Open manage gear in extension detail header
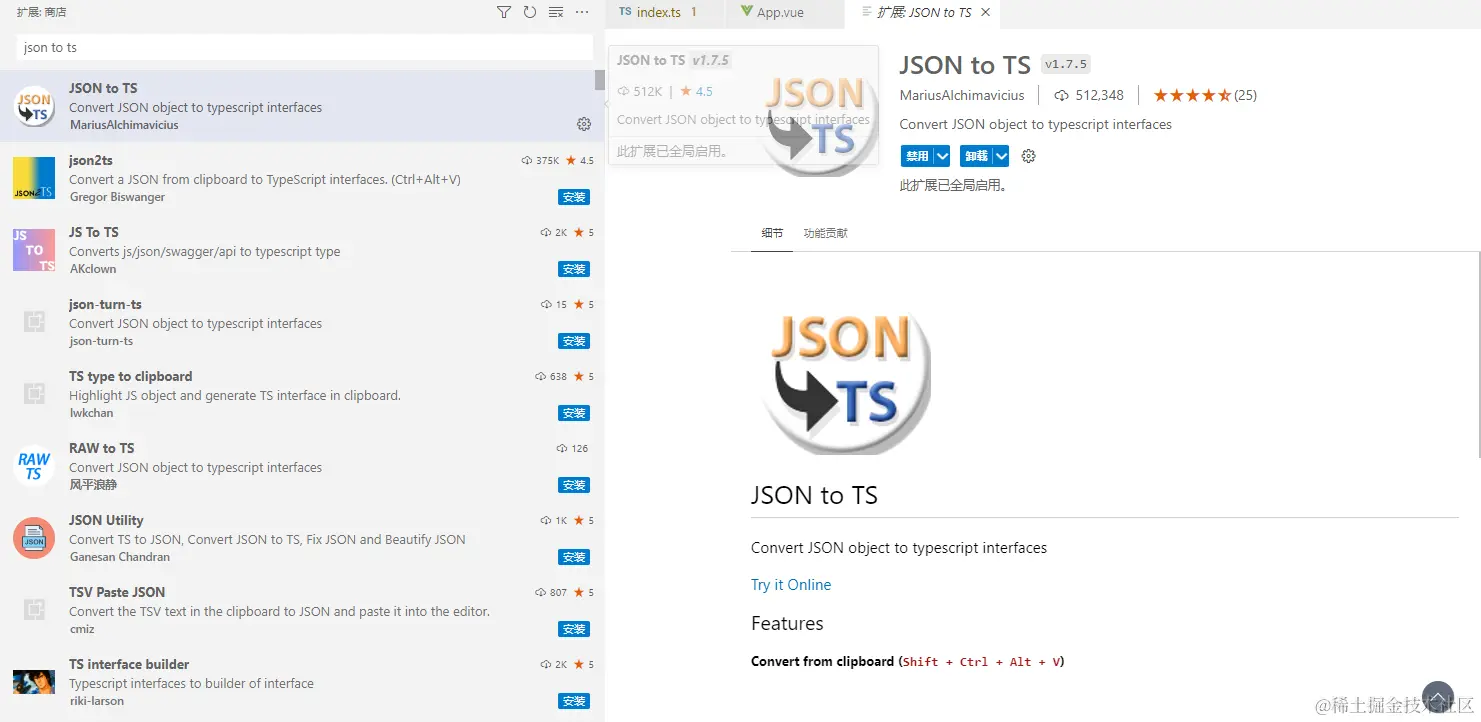Image resolution: width=1481 pixels, height=722 pixels. click(x=1029, y=156)
